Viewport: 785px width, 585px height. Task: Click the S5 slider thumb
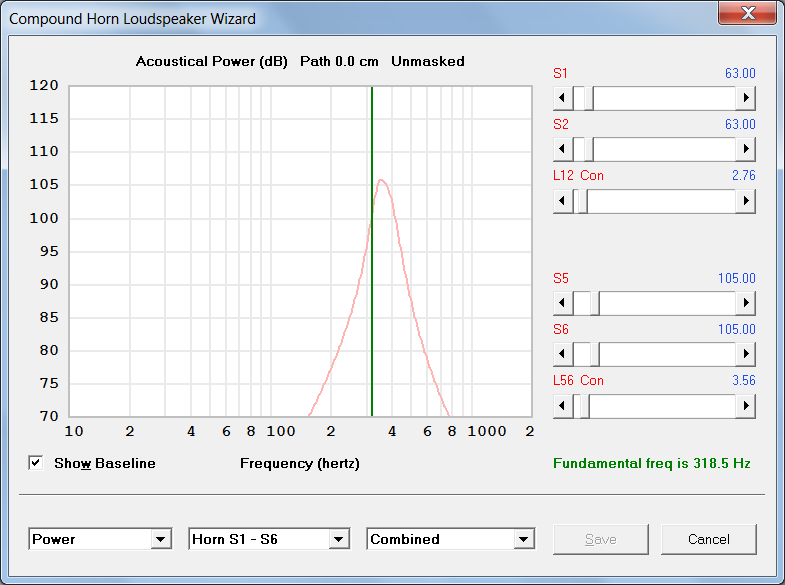click(595, 303)
